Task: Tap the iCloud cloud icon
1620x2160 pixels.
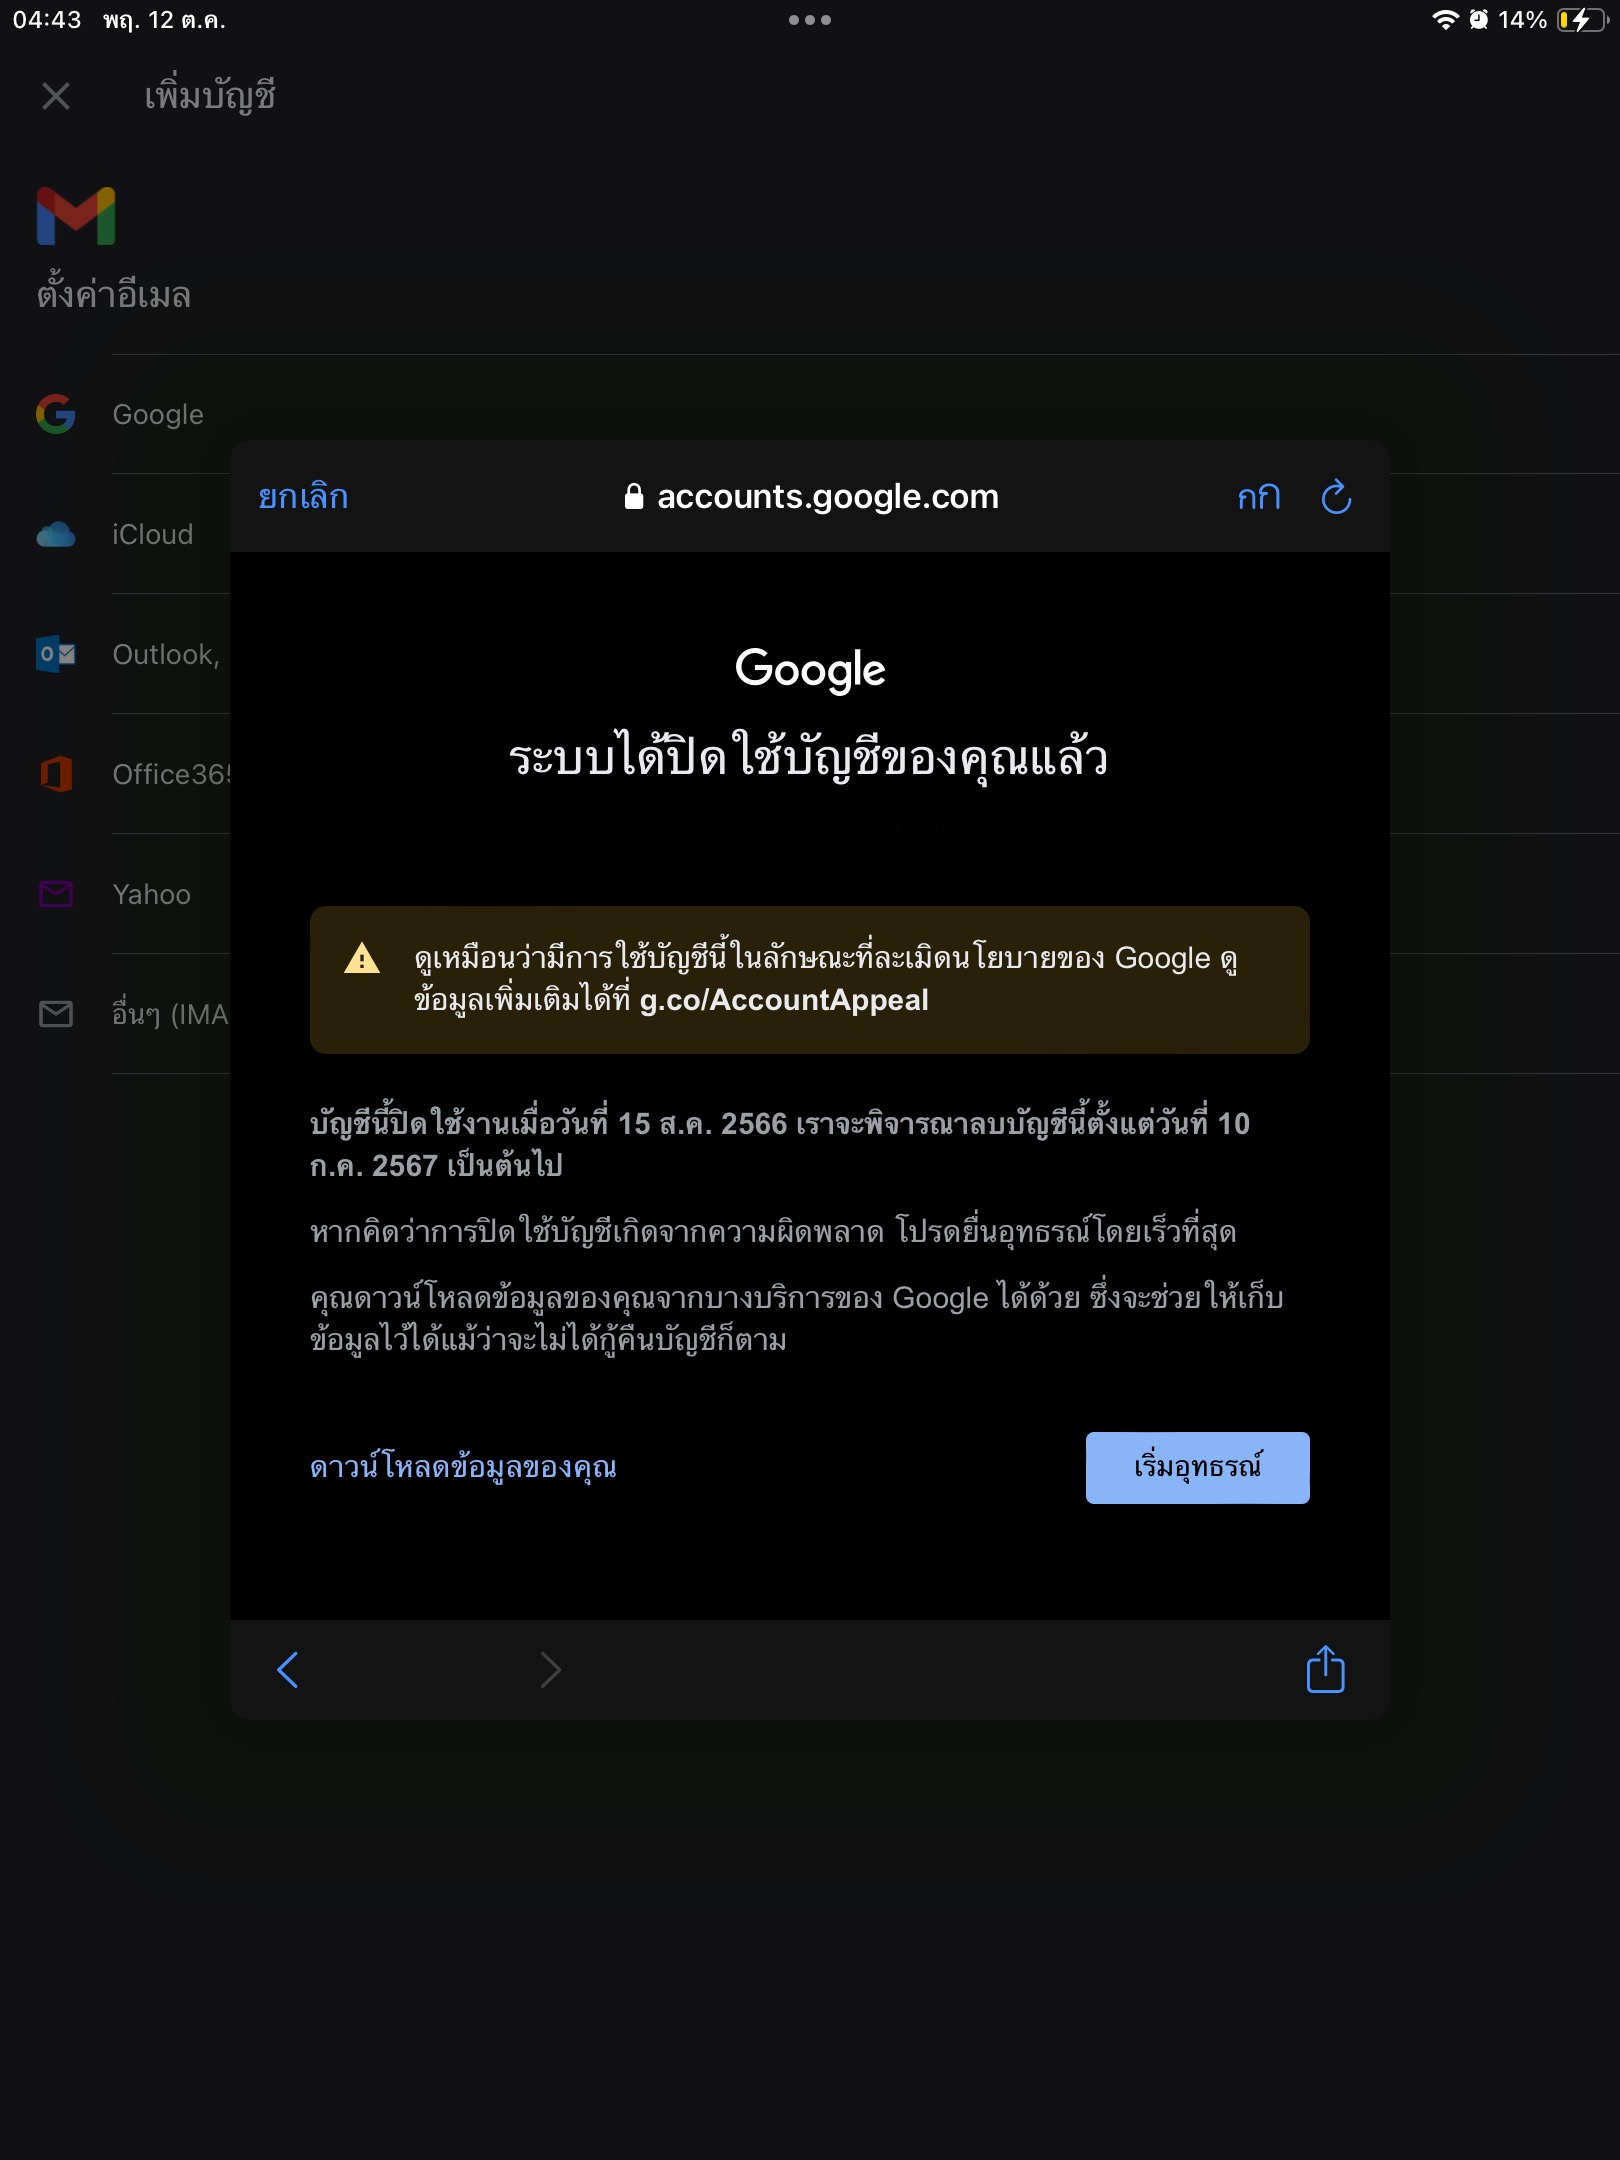Action: tap(56, 535)
